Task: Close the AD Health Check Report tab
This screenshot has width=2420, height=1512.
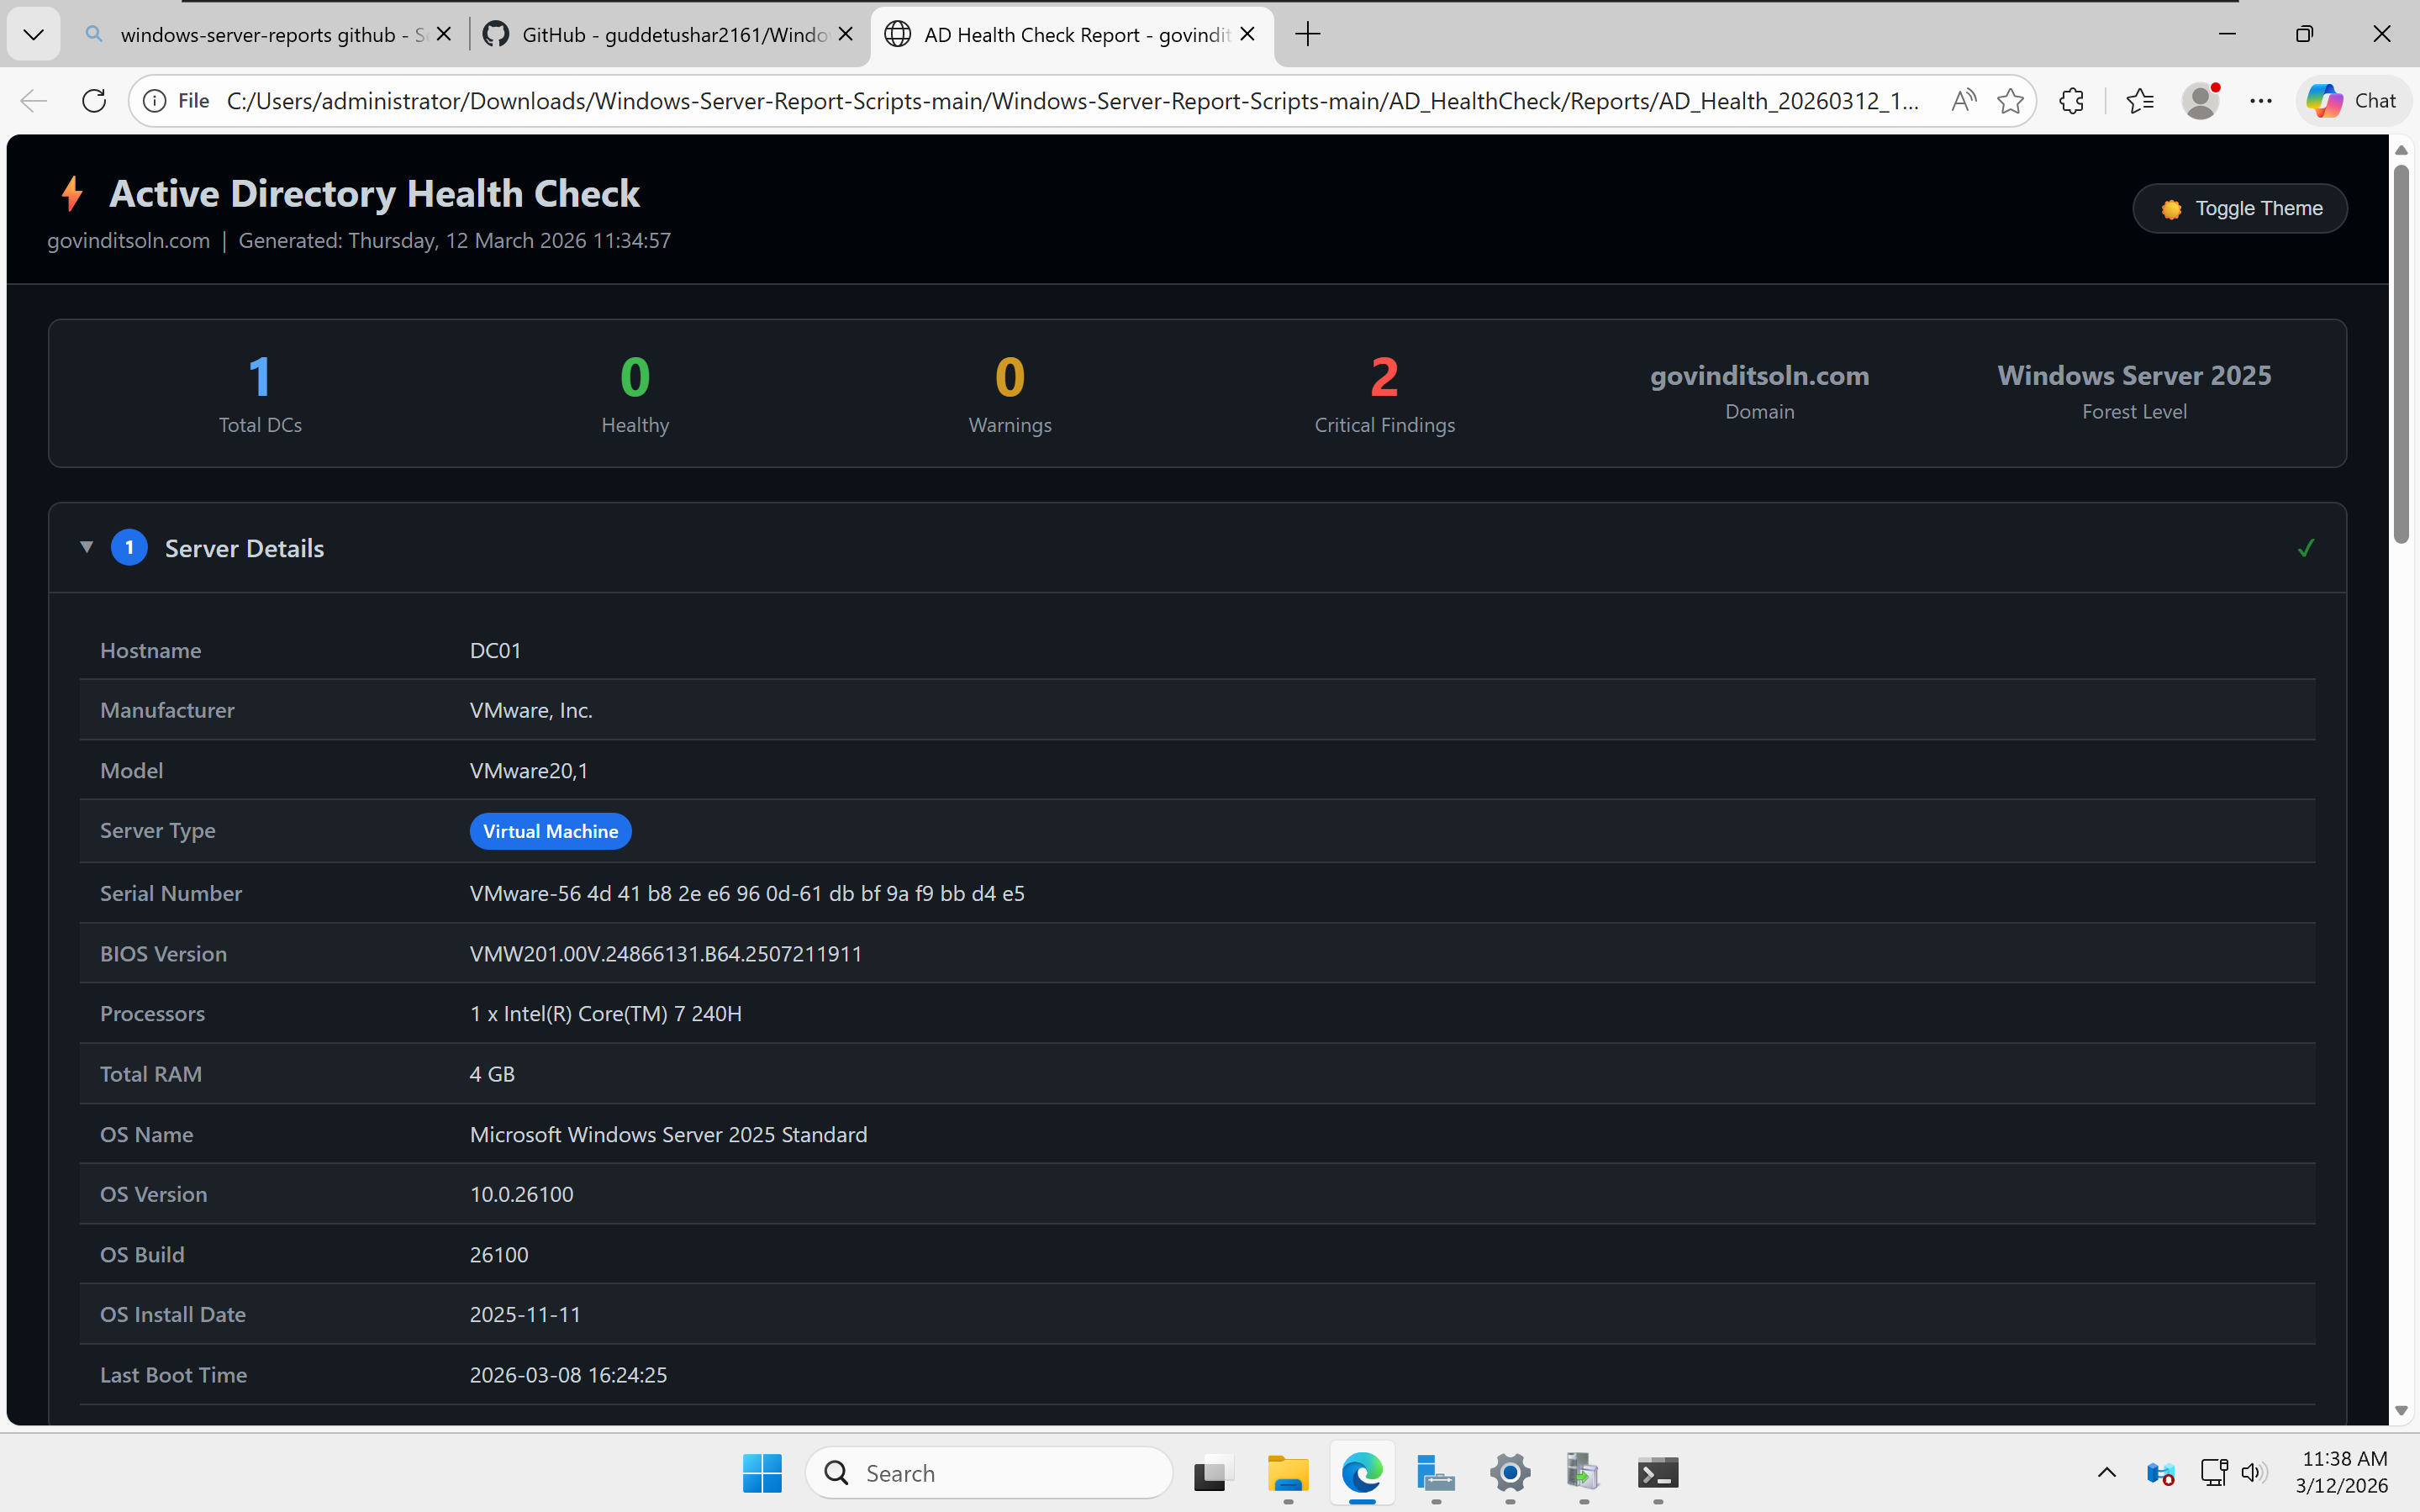Action: click(1248, 35)
